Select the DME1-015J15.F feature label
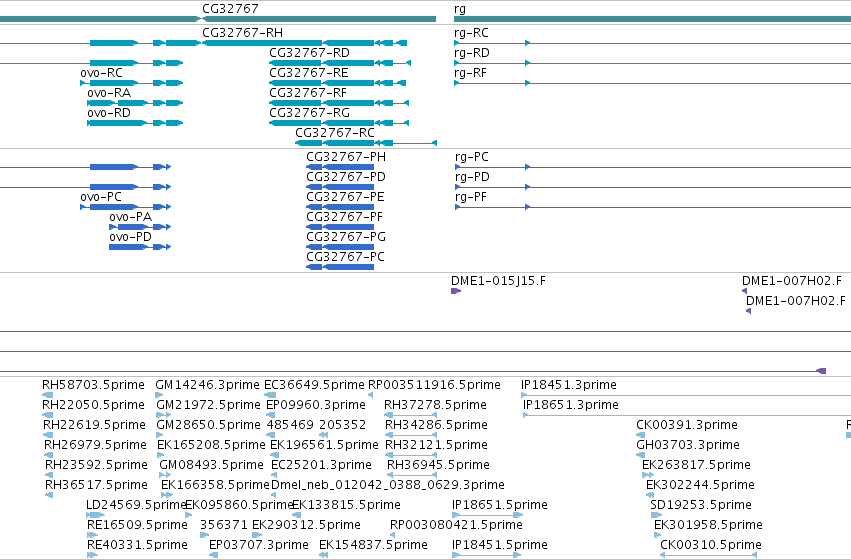This screenshot has width=851, height=560. pyautogui.click(x=498, y=281)
